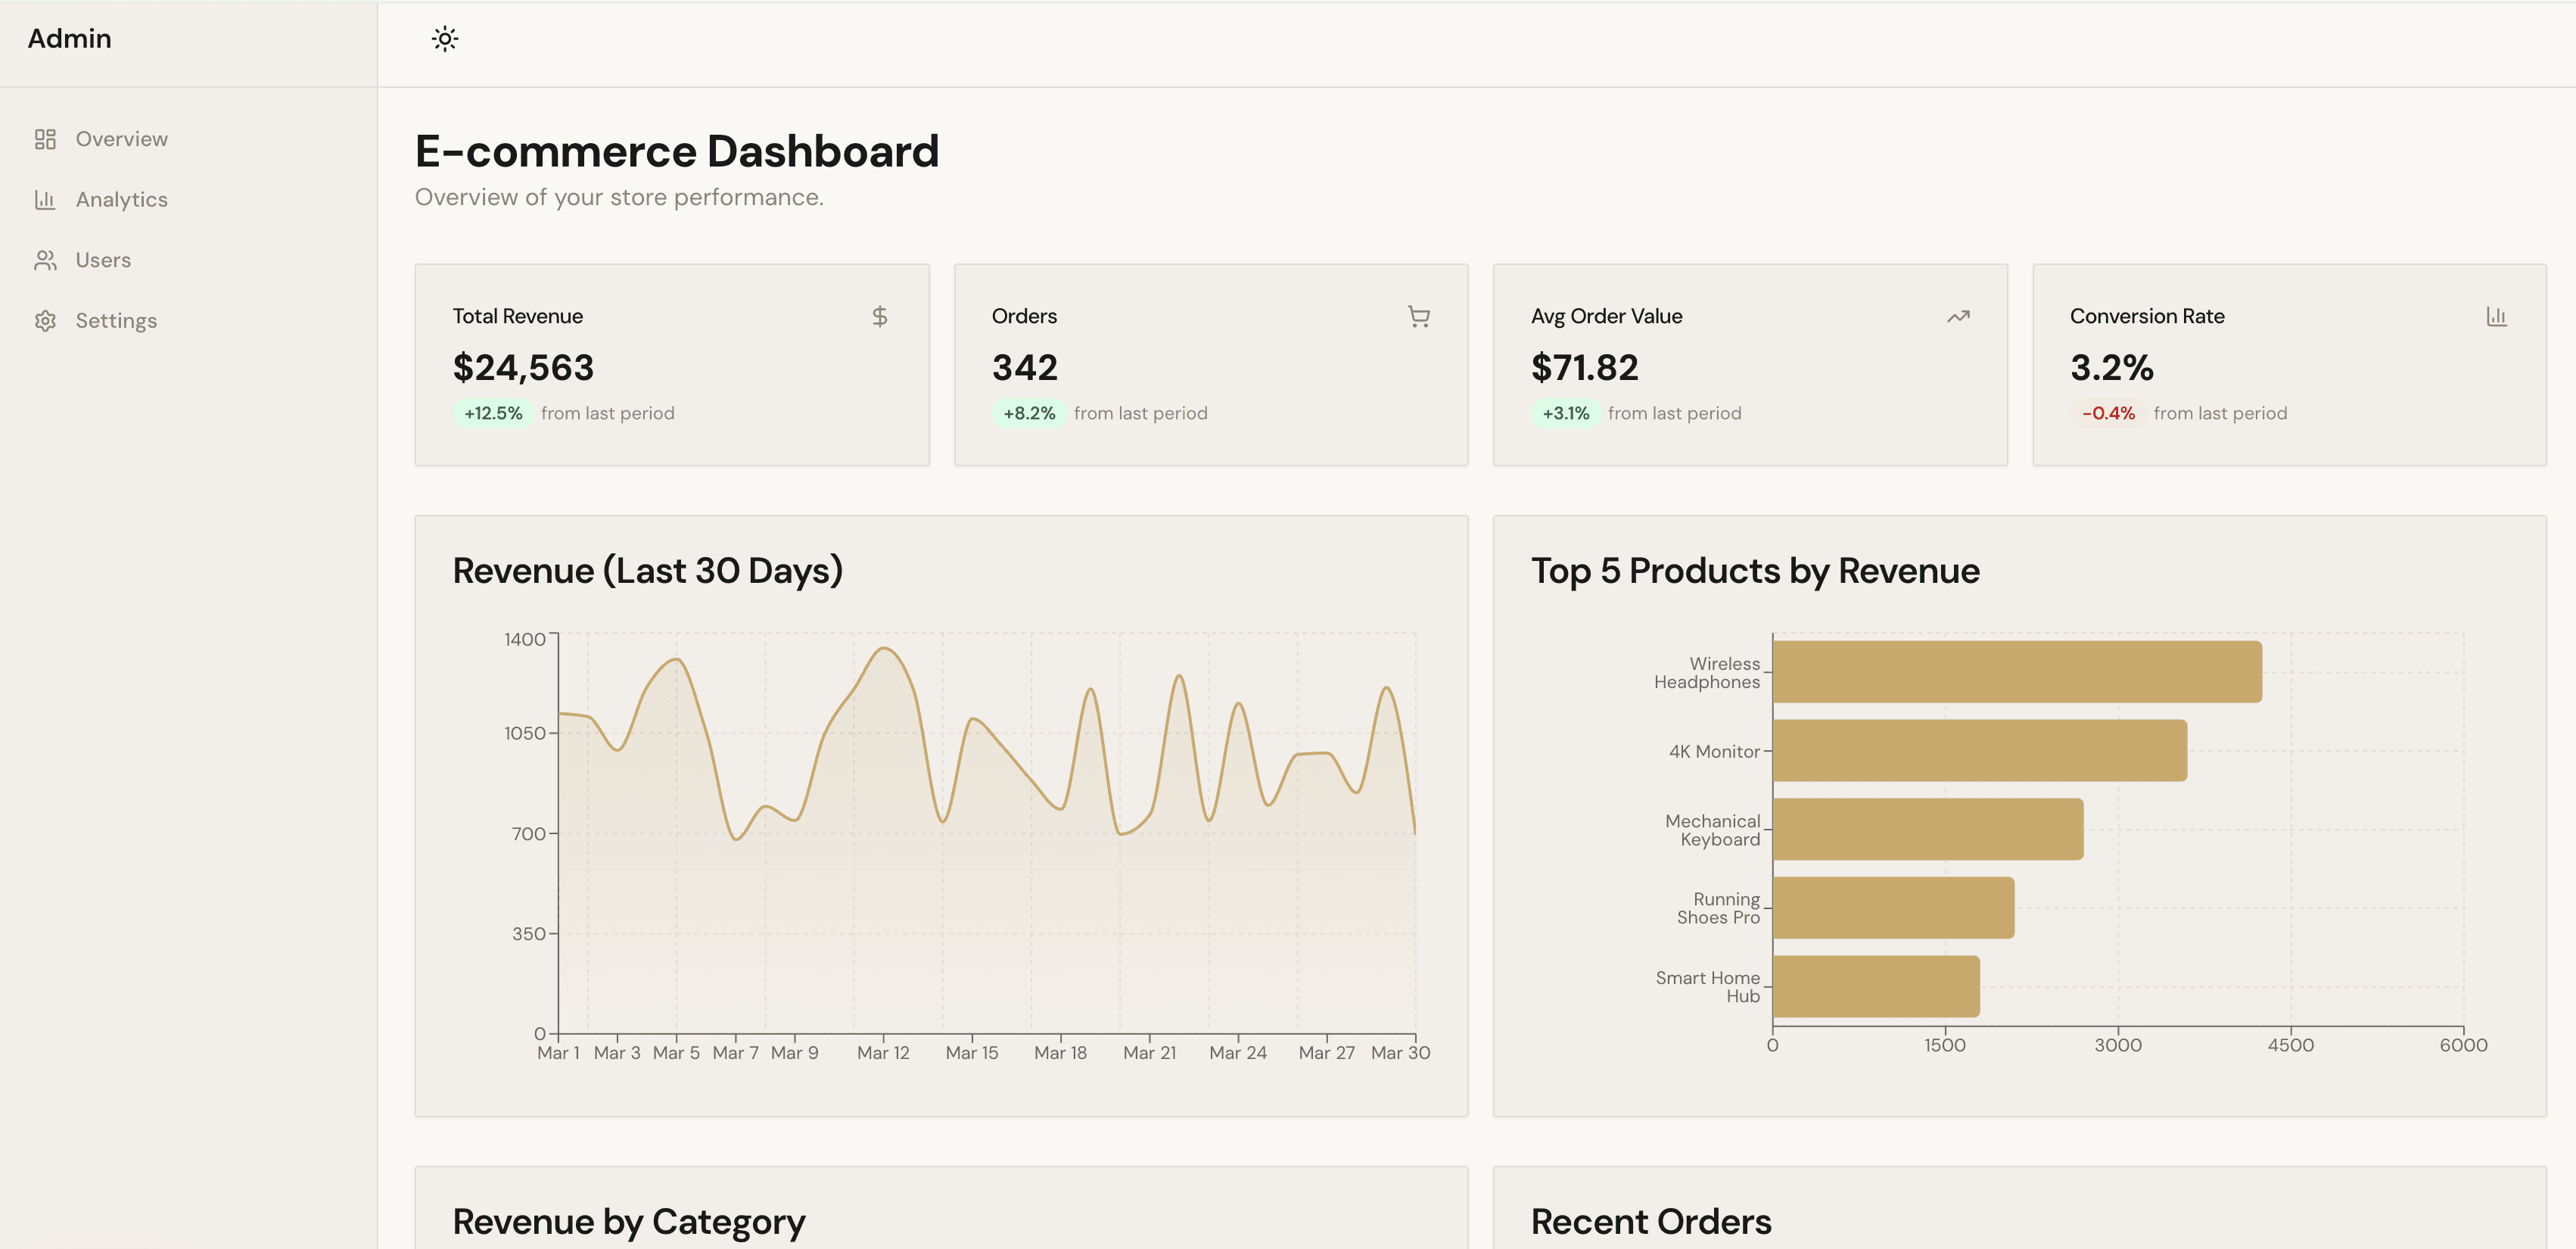The image size is (2576, 1249).
Task: Click the Smart Home Hub product label
Action: pos(1707,987)
